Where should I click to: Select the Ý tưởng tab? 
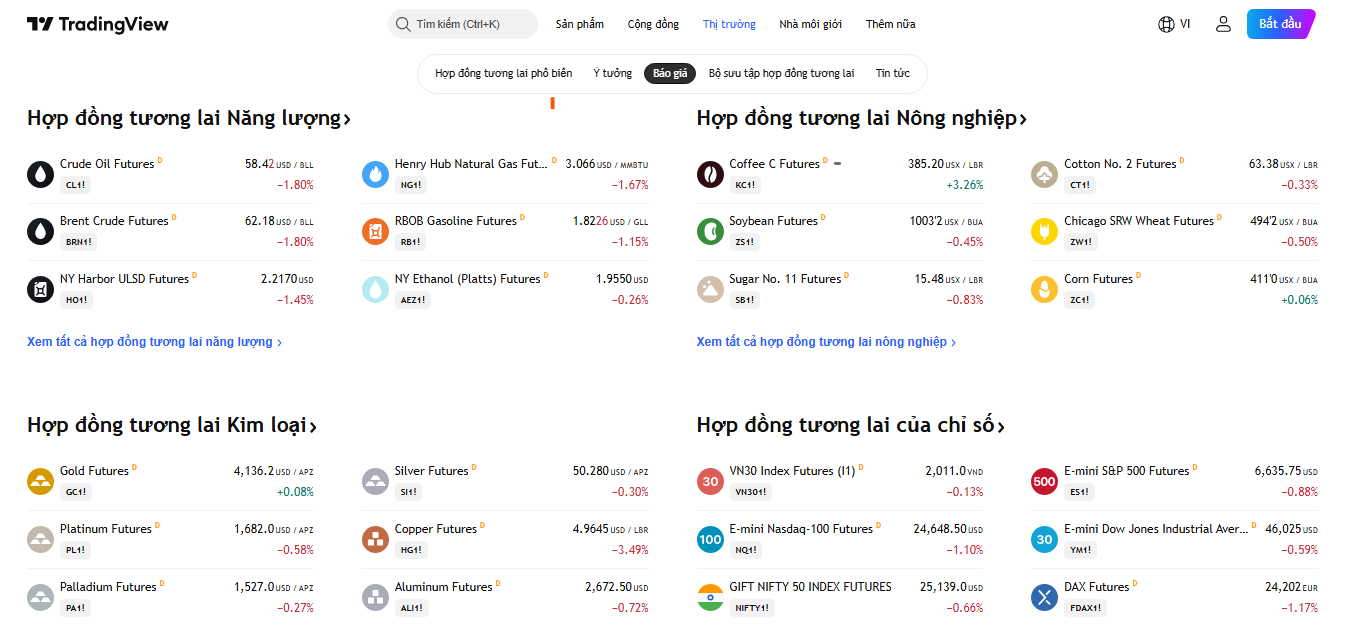pyautogui.click(x=612, y=73)
